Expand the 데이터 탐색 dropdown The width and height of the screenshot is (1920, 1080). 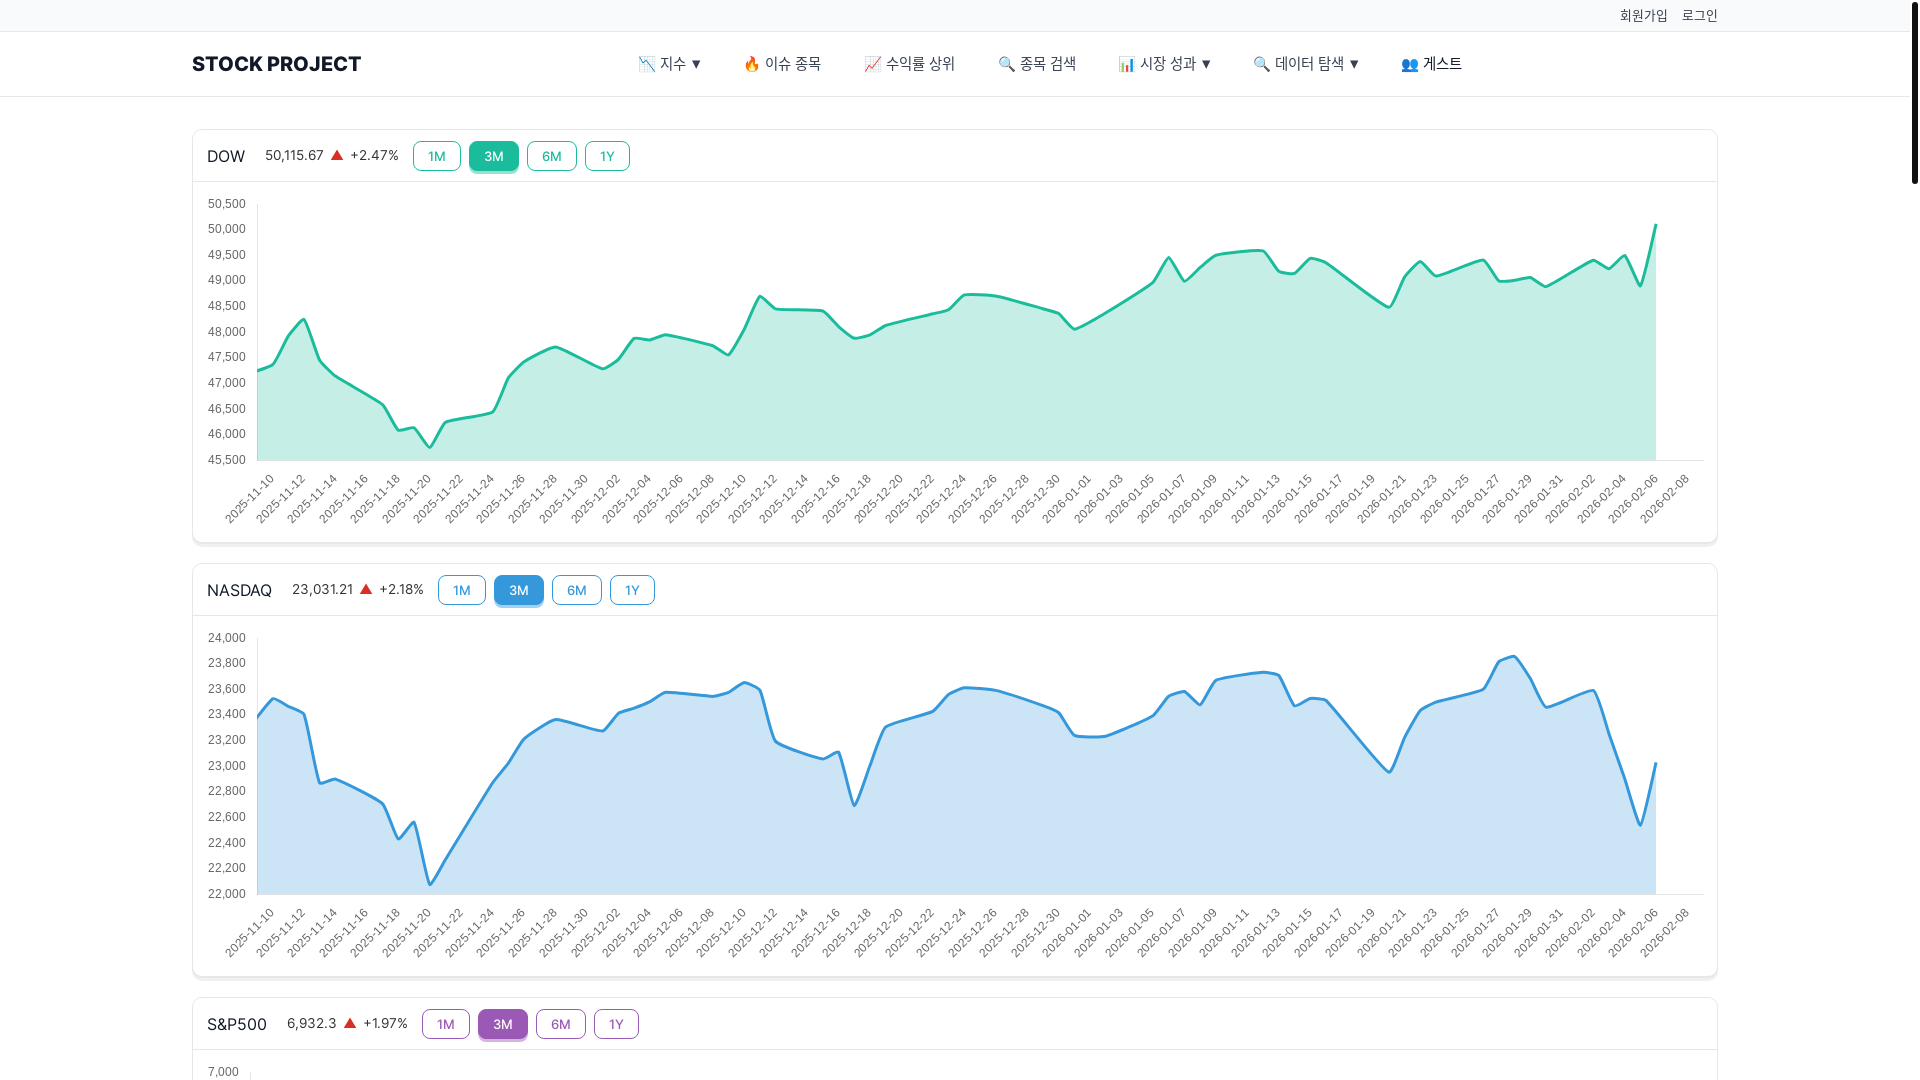[x=1306, y=64]
